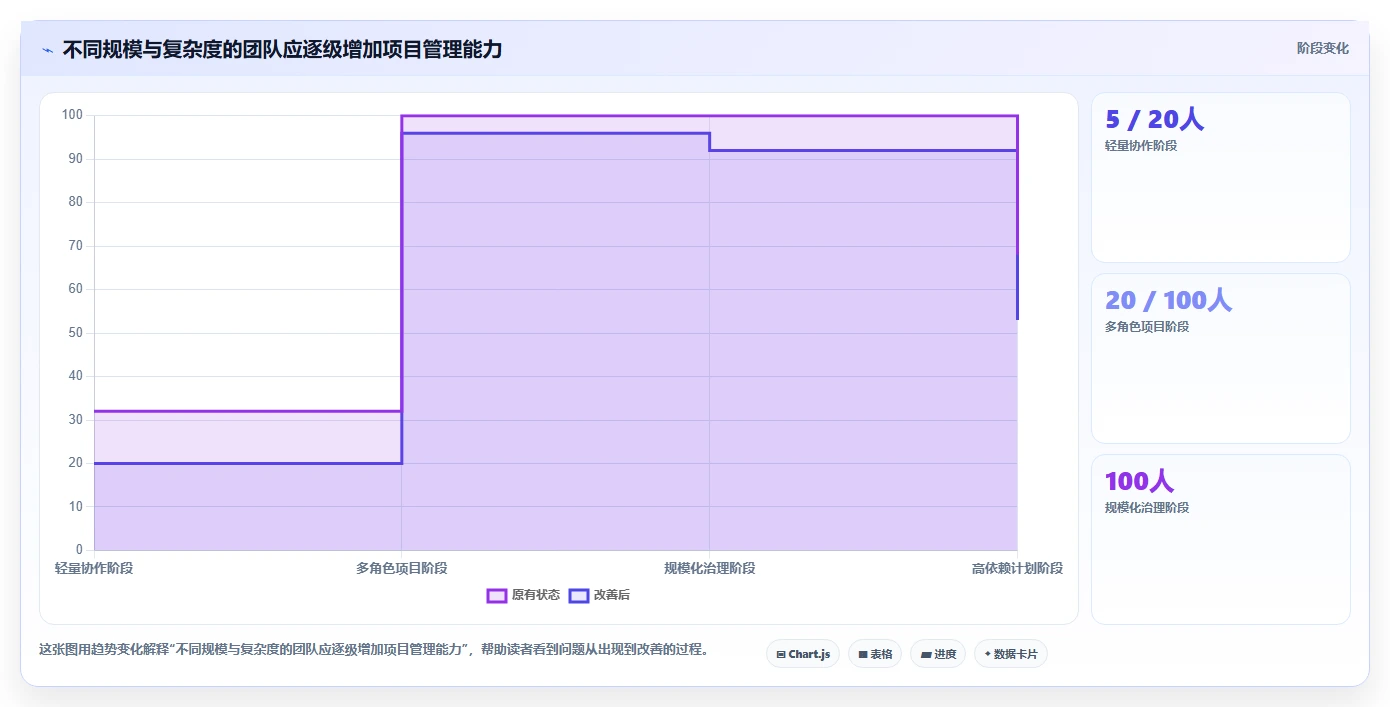Click the 阶段变化 label in header
This screenshot has width=1390, height=707.
(x=1322, y=48)
